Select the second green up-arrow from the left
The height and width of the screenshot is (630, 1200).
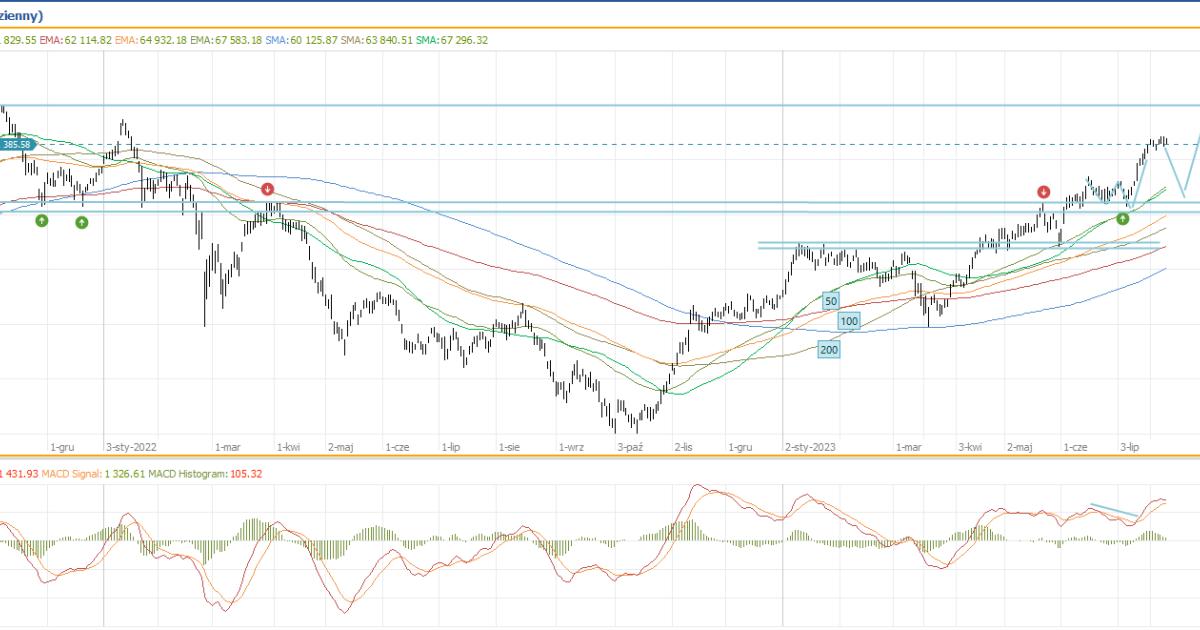(x=81, y=222)
